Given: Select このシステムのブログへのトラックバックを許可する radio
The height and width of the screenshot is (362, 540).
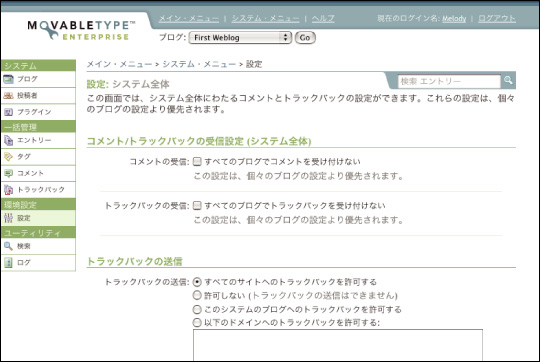Looking at the screenshot, I should (x=197, y=309).
